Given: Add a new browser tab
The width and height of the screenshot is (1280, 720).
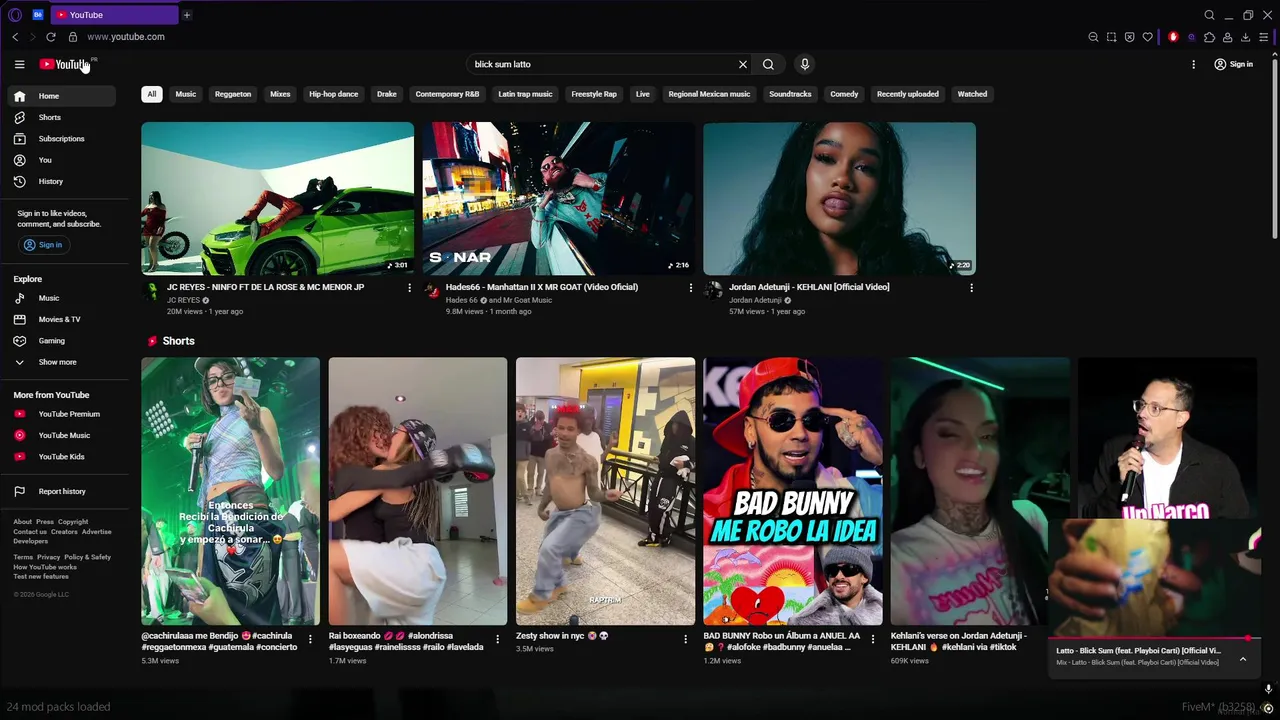Looking at the screenshot, I should 186,15.
